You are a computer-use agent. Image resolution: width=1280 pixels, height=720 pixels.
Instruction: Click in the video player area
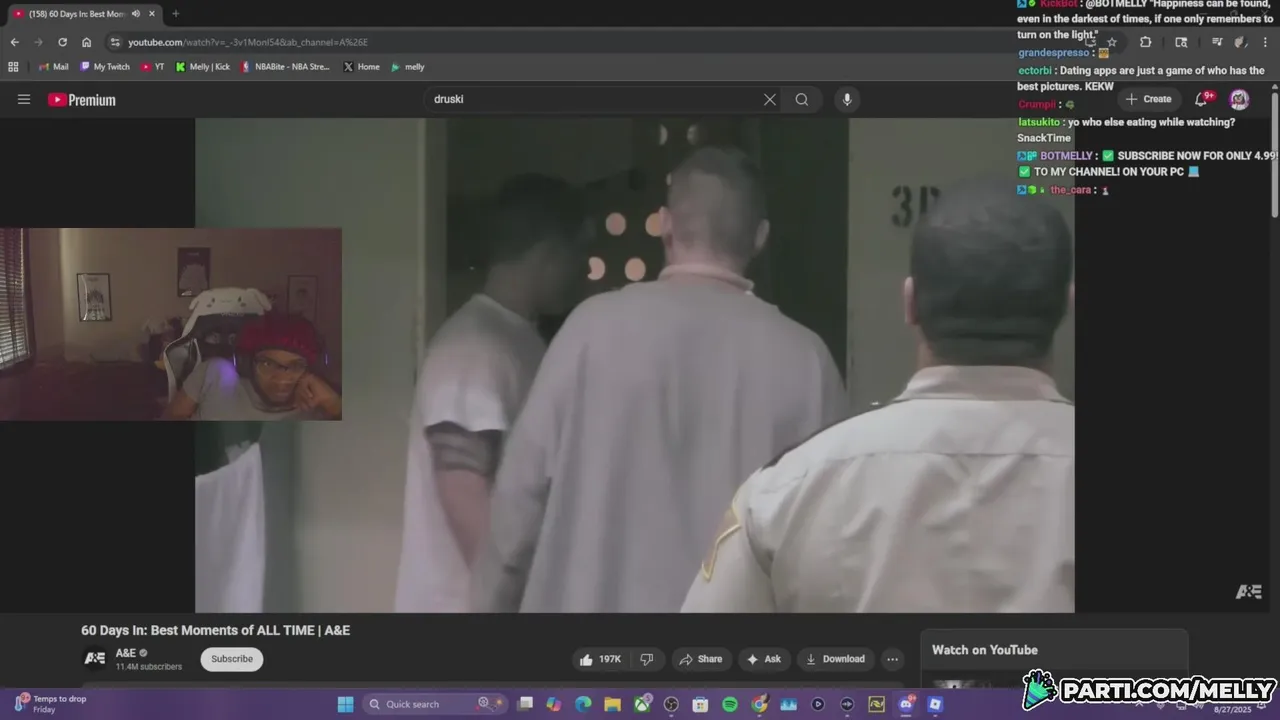pyautogui.click(x=635, y=365)
